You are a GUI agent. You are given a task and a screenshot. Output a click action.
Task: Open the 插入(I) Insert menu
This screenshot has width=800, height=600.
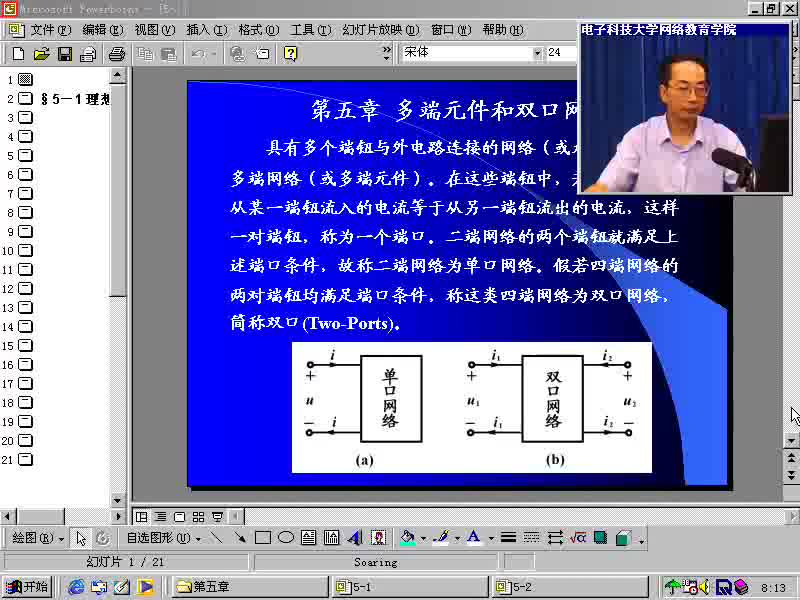207,30
